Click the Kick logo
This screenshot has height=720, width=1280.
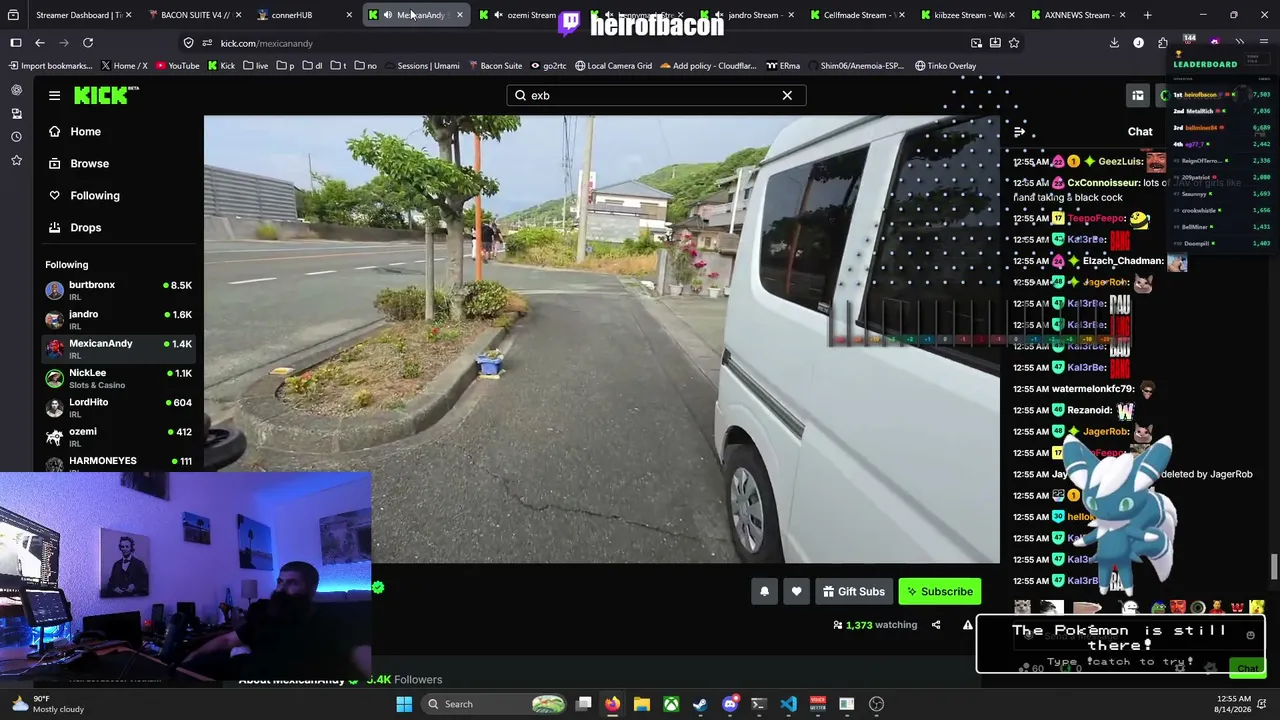tap(106, 95)
